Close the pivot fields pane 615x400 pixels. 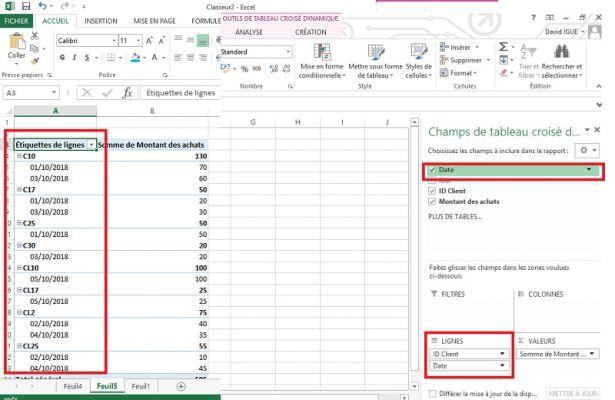597,129
